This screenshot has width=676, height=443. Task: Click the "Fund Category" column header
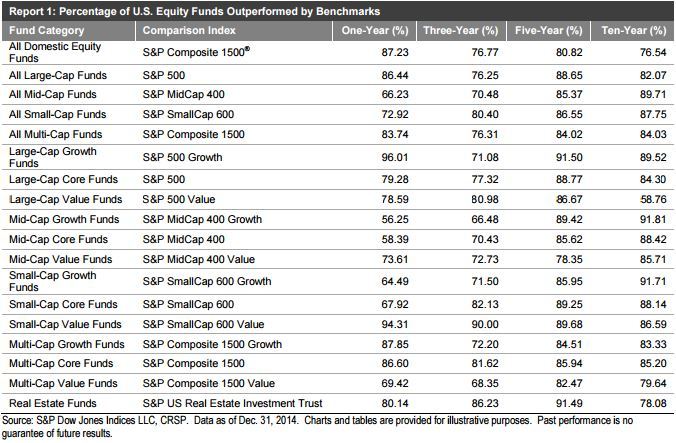coord(44,31)
